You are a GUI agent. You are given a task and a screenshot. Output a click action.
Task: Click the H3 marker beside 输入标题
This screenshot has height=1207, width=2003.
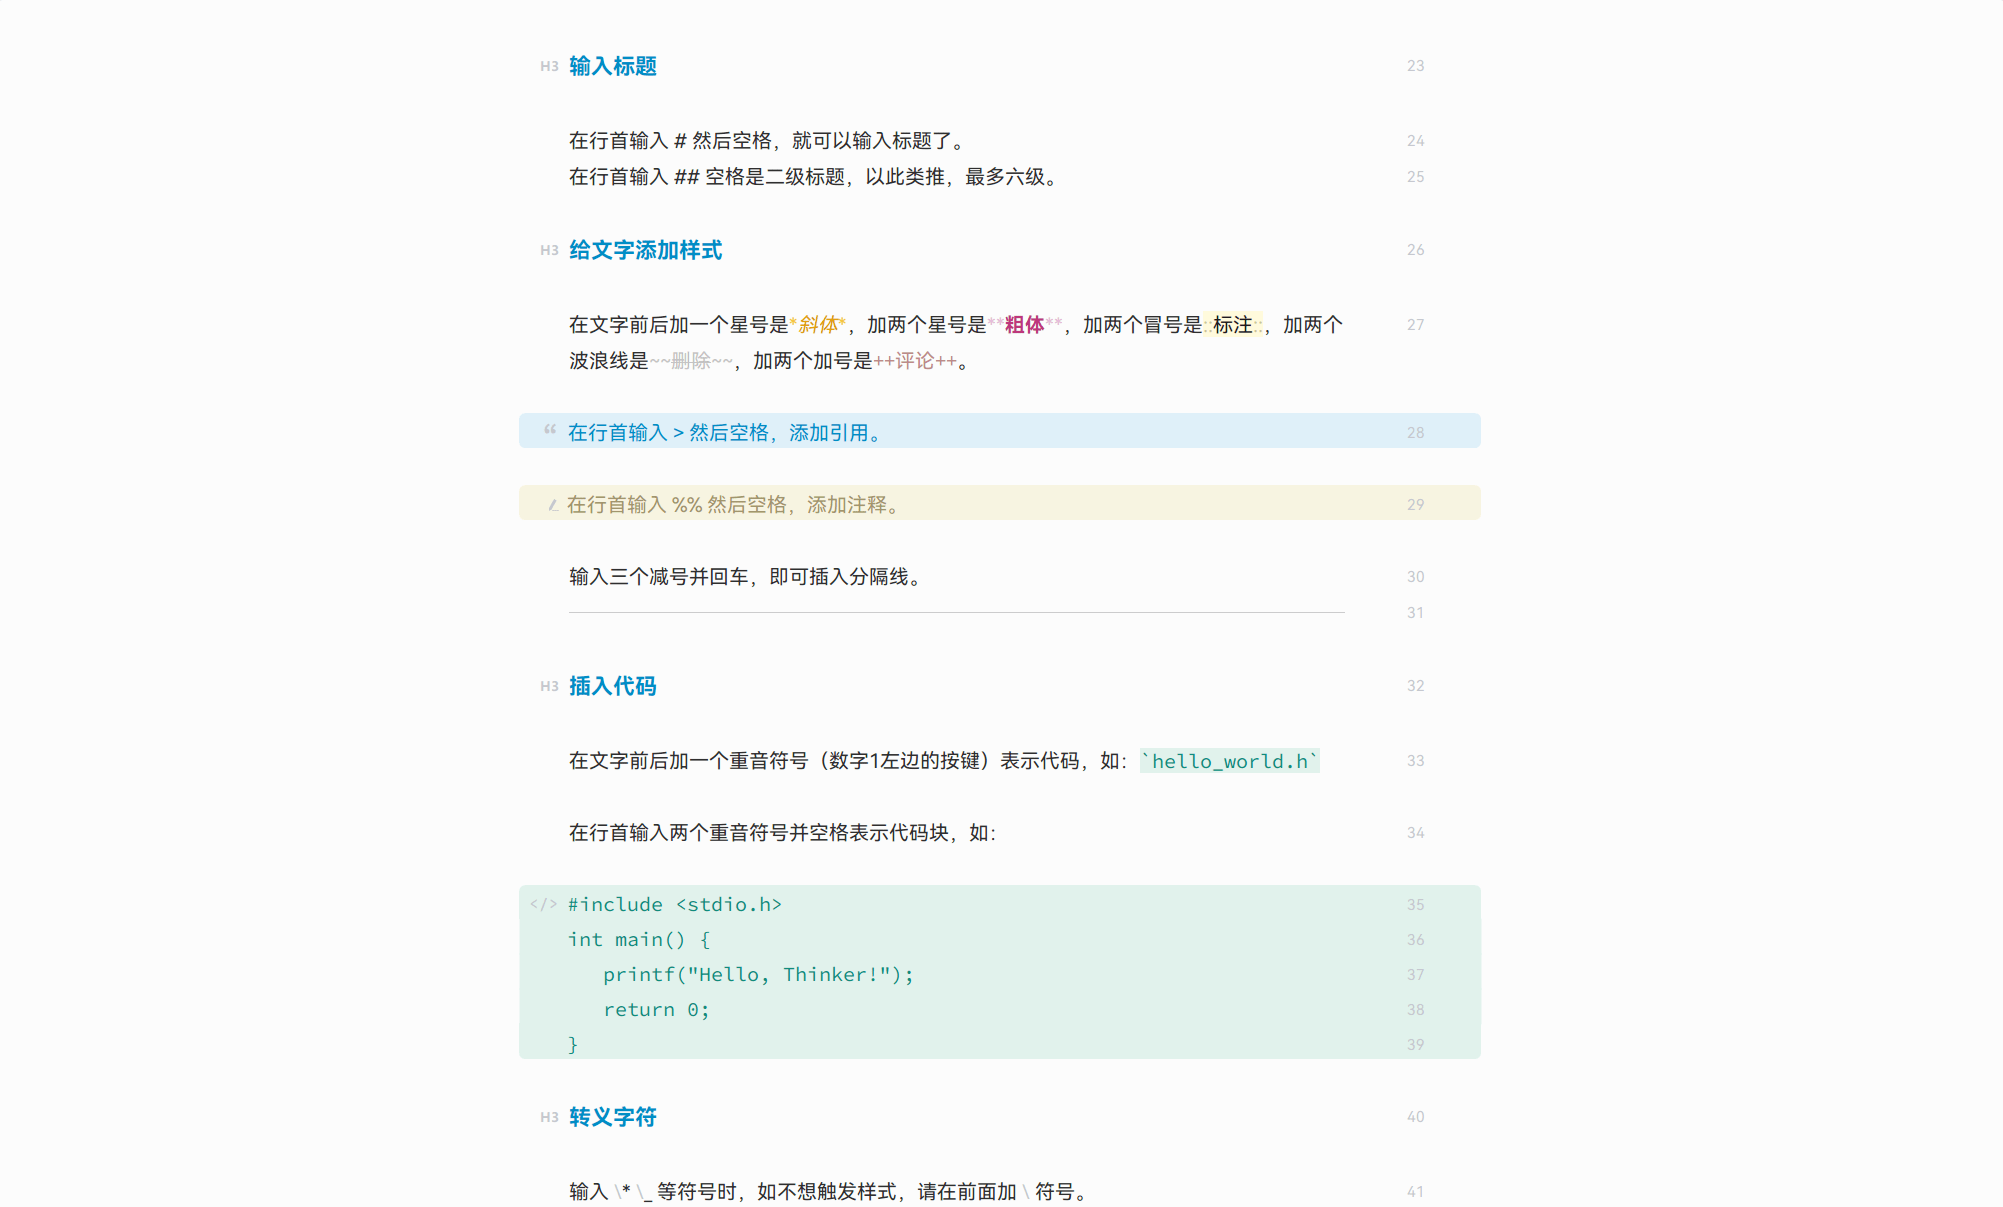[549, 66]
